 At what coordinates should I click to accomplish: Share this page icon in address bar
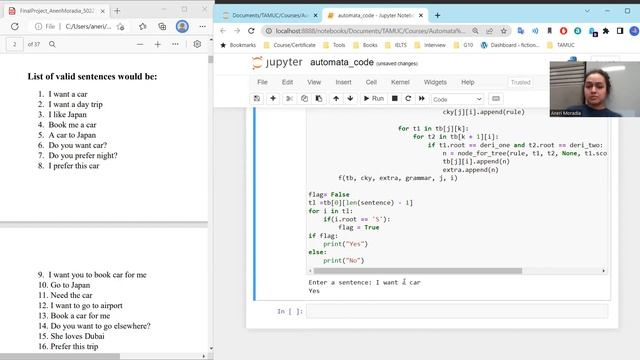[x=489, y=31]
